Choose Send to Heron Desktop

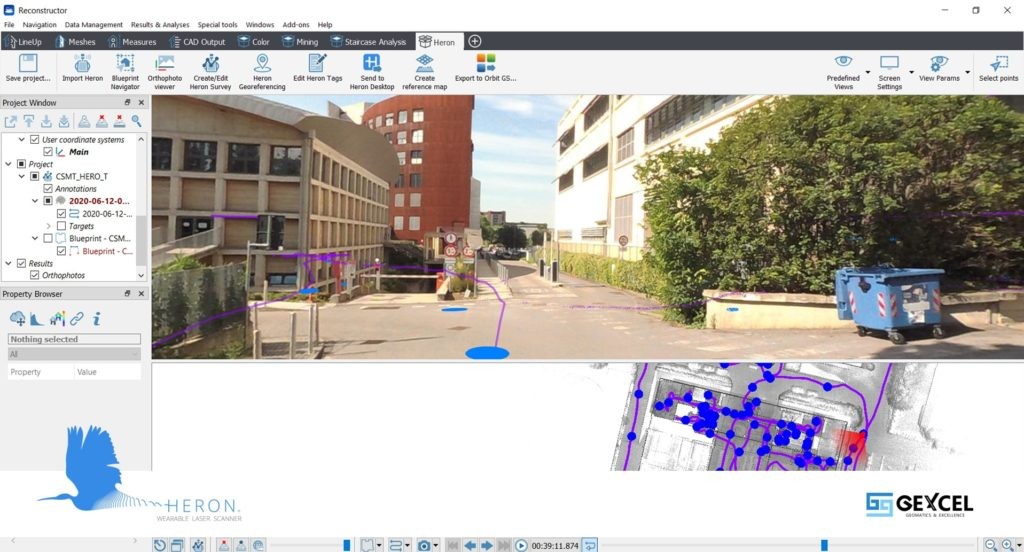click(x=372, y=63)
